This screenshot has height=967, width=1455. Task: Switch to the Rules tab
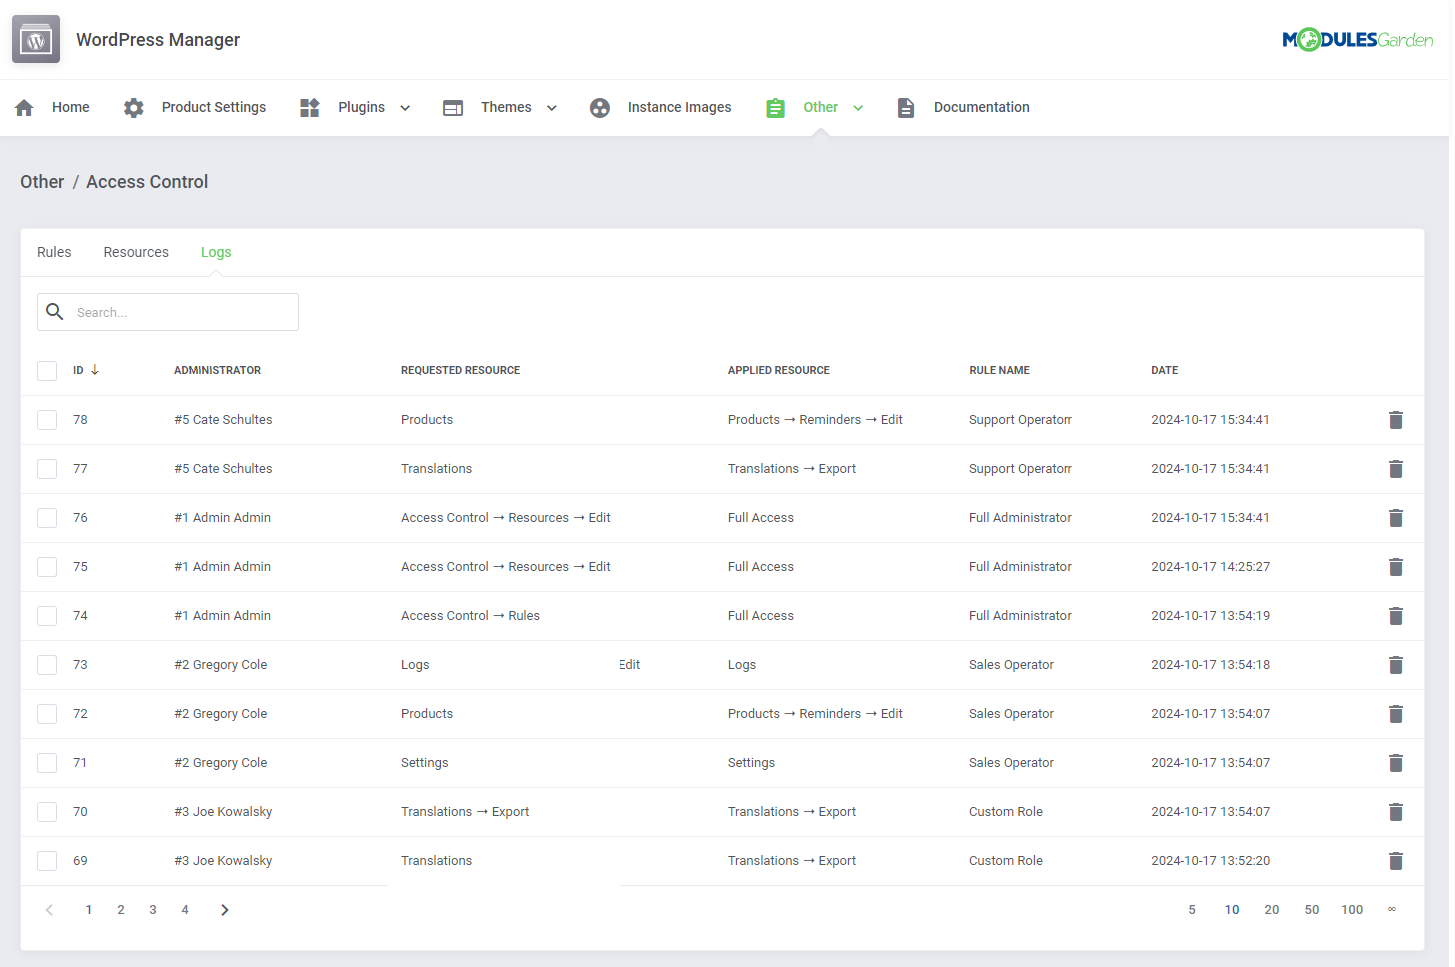[x=54, y=252]
